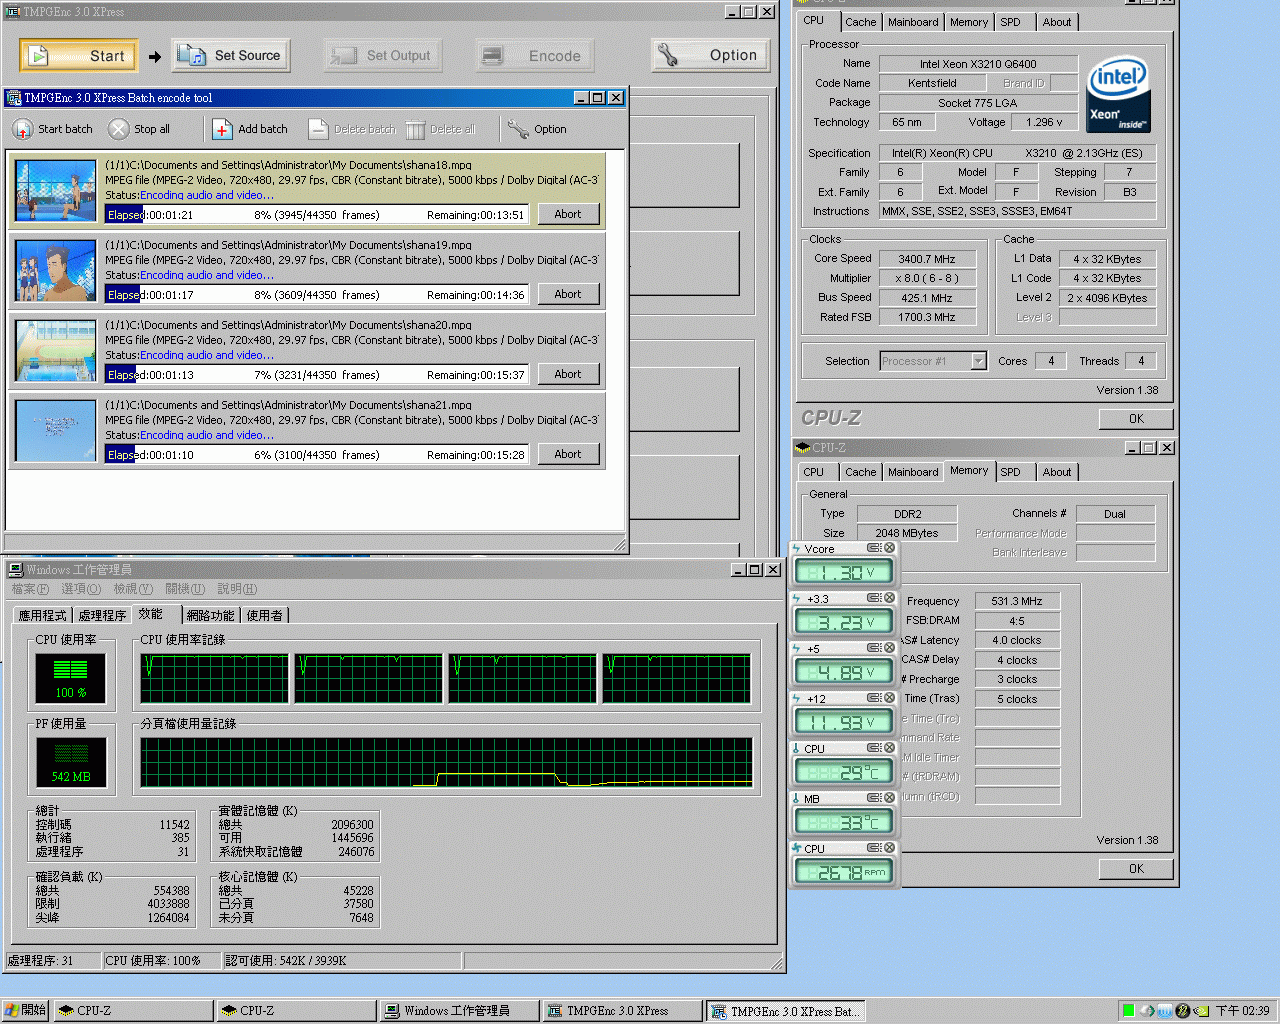The height and width of the screenshot is (1024, 1280).
Task: Abort the shana18.mpg encoding job
Action: (x=568, y=214)
